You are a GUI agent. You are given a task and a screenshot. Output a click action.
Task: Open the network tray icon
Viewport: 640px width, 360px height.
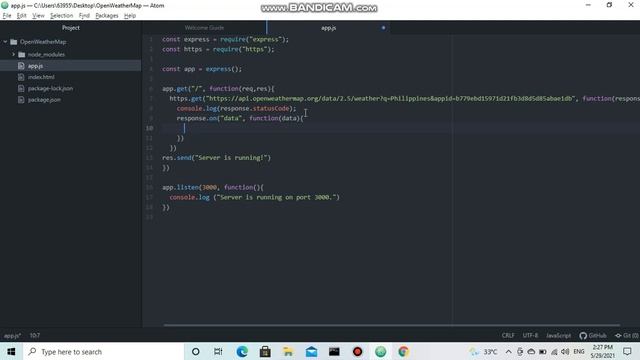(554, 351)
